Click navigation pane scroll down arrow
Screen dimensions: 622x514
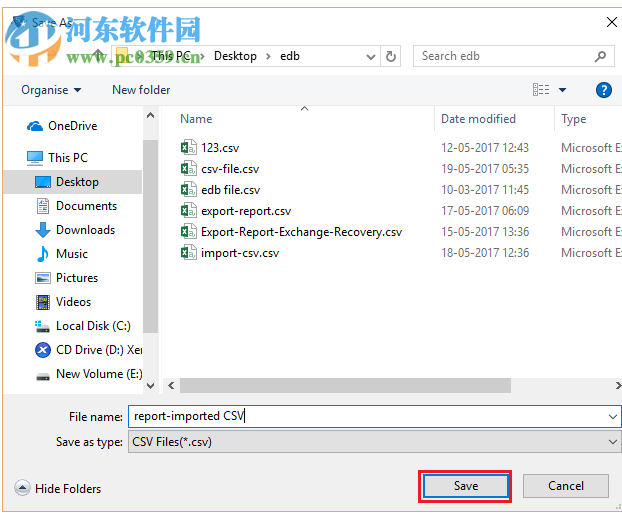[x=150, y=386]
